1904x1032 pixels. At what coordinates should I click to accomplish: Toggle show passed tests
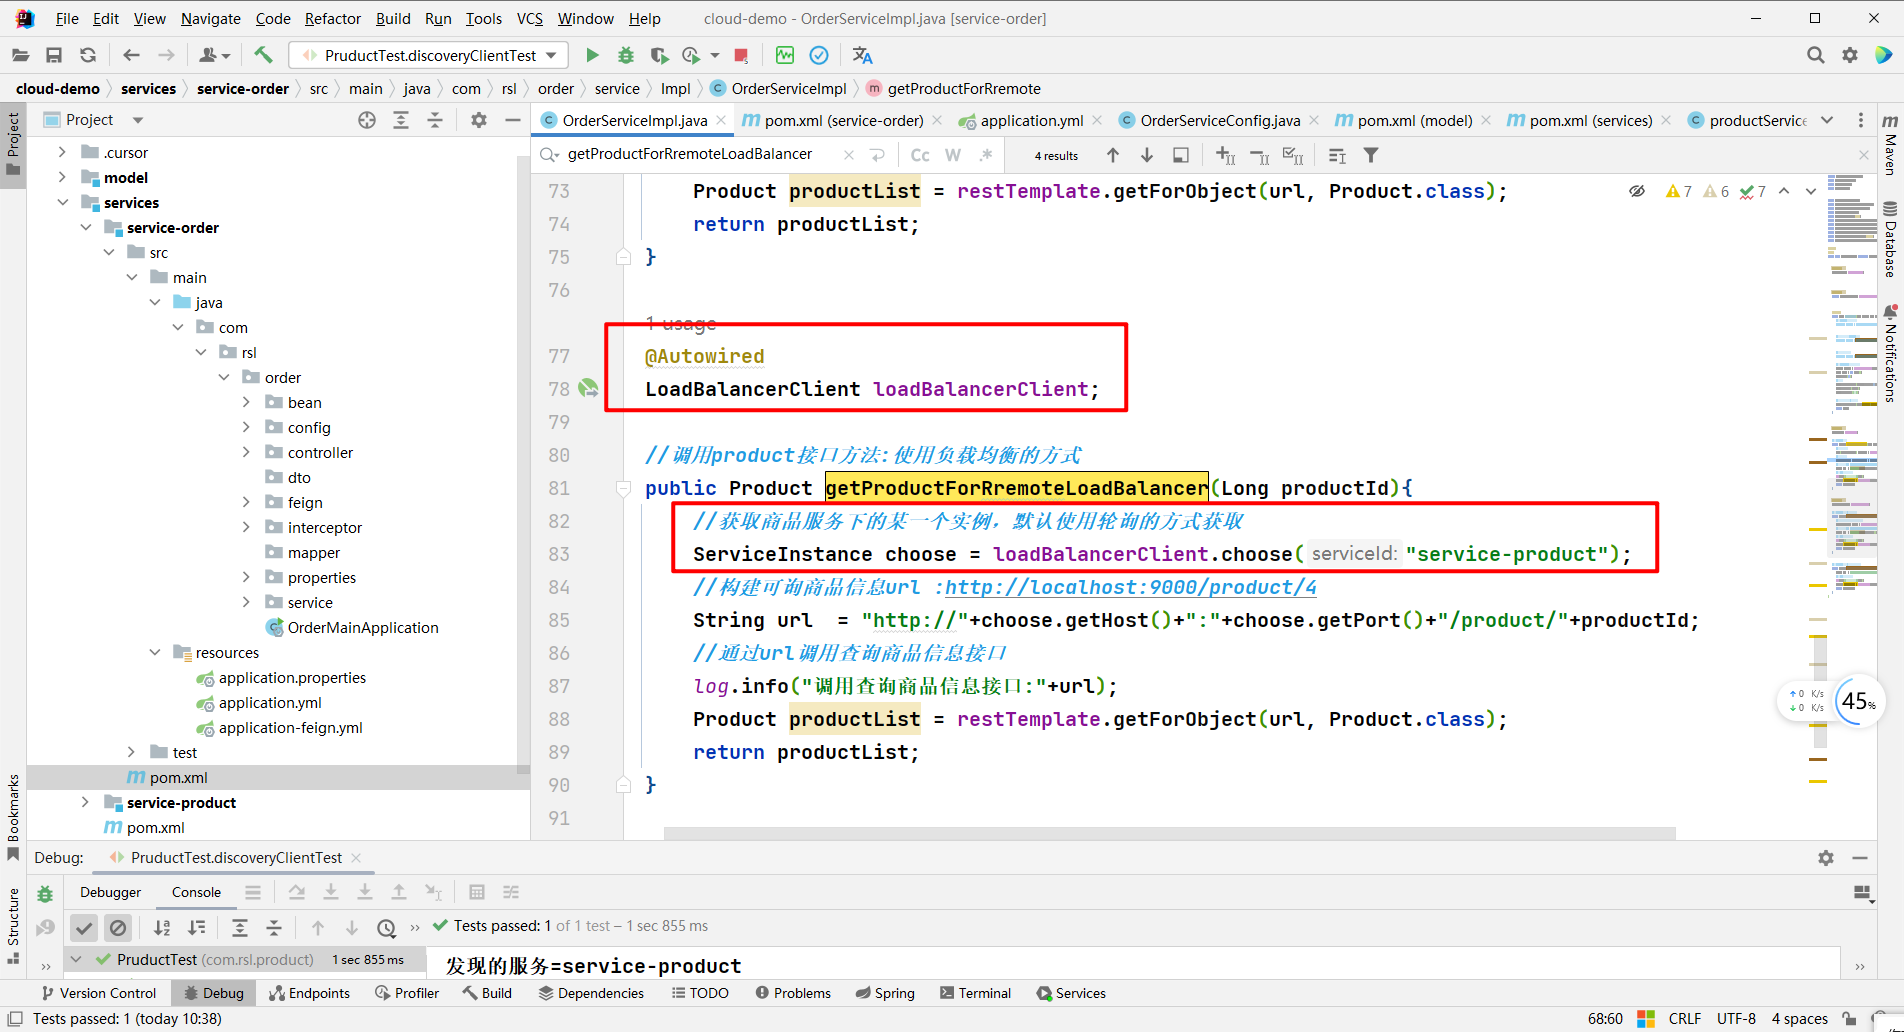click(84, 928)
